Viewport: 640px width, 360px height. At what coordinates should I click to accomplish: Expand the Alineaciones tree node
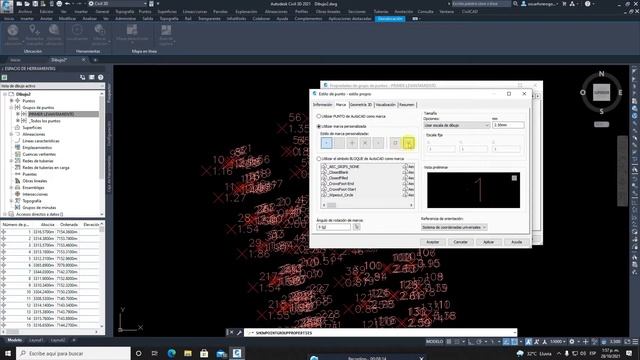point(11,134)
